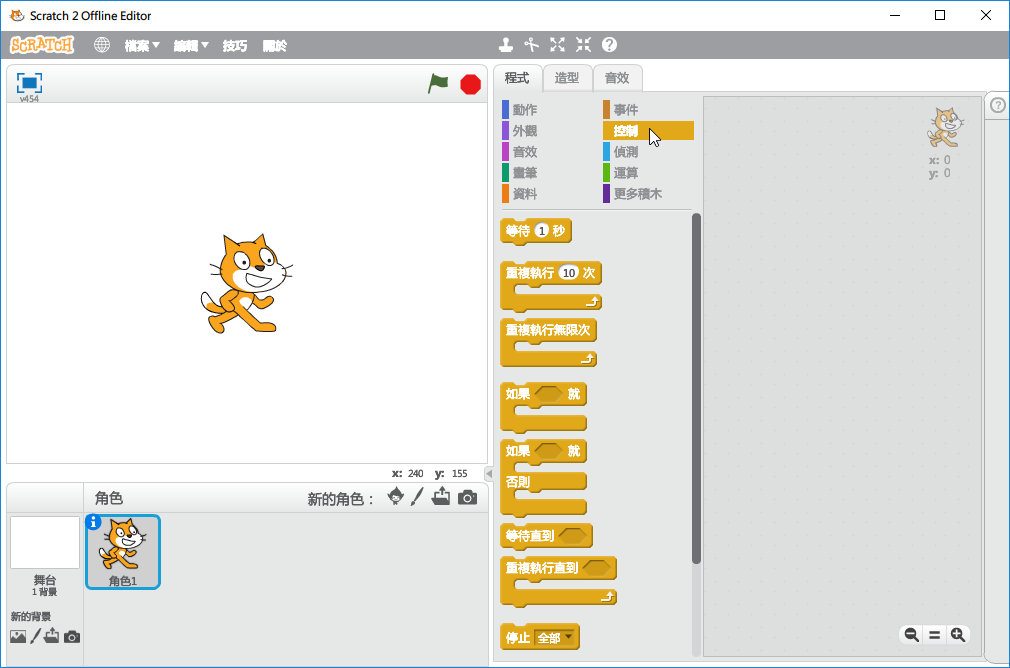This screenshot has height=668, width=1010.
Task: Switch to the 程式 scripts tab
Action: coord(517,78)
